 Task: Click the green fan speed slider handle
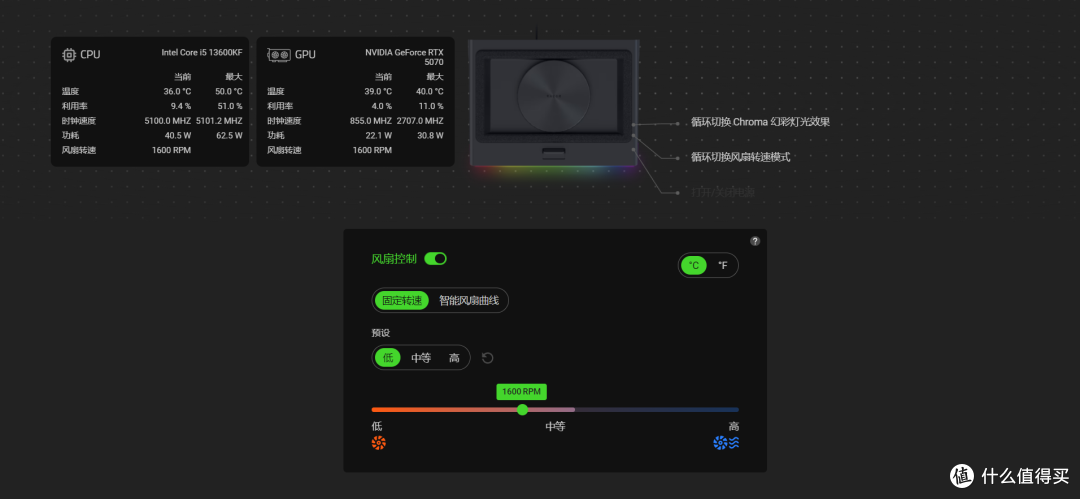(x=522, y=409)
